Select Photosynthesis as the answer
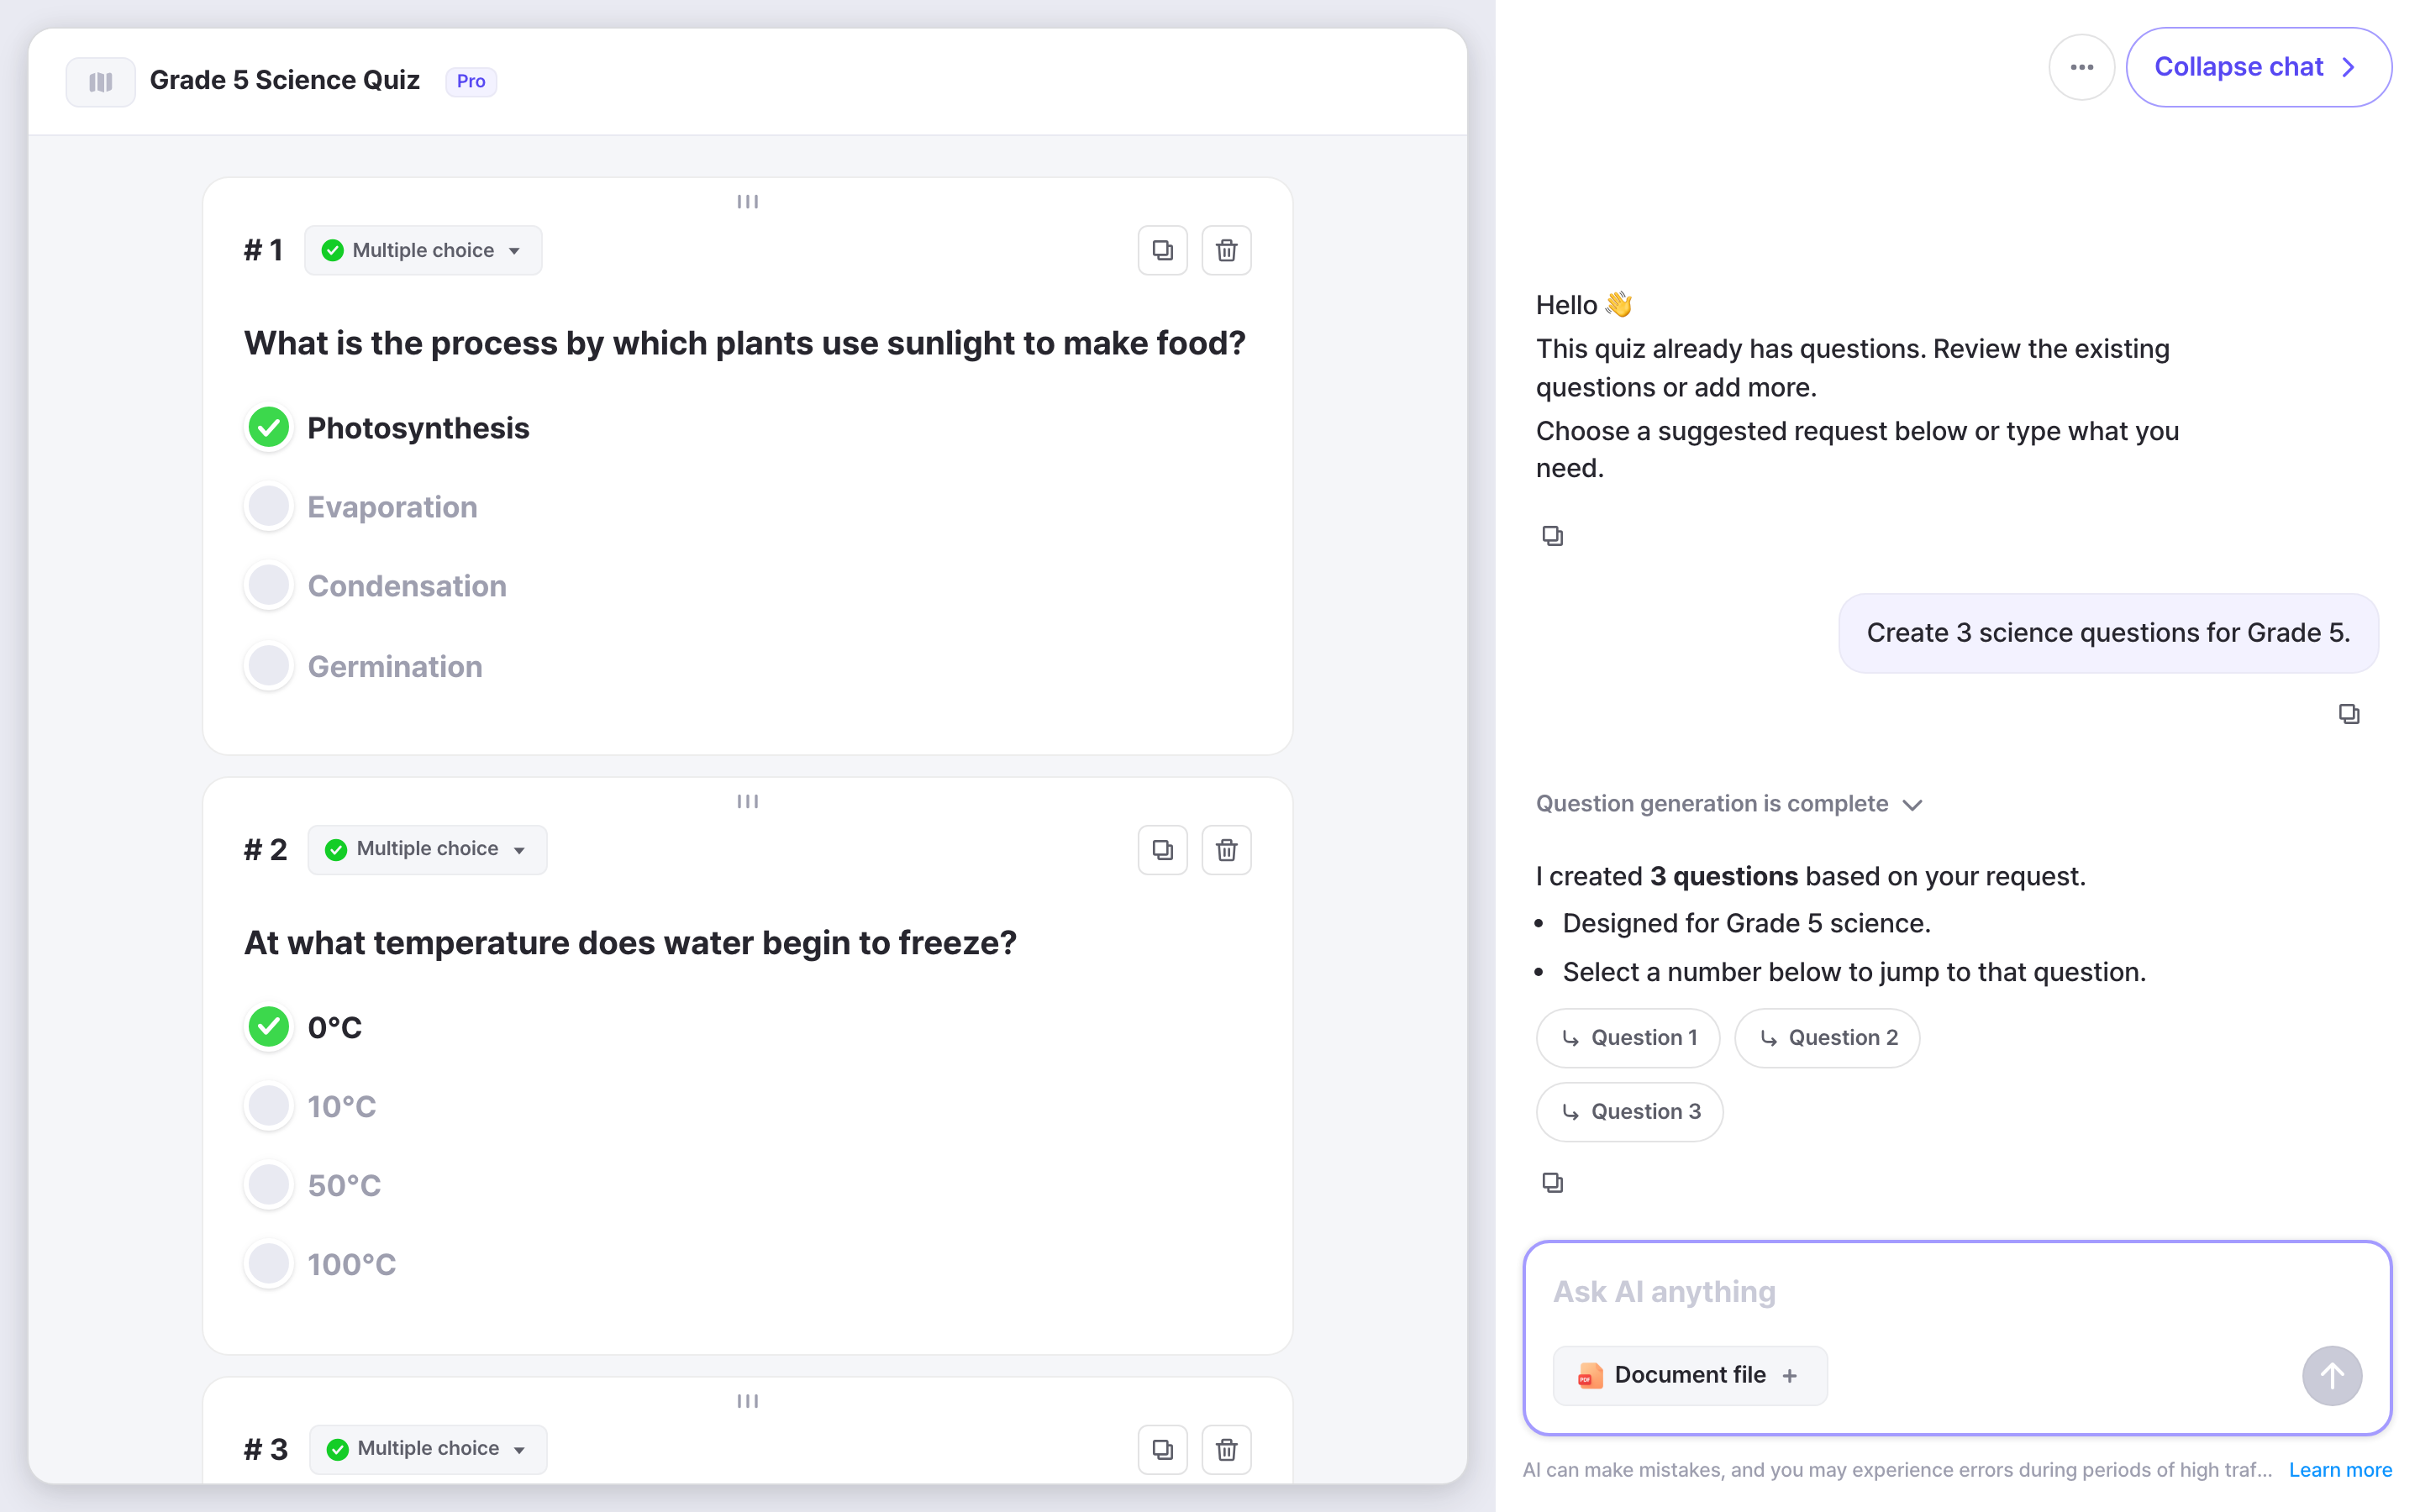This screenshot has height=1512, width=2420. tap(269, 428)
